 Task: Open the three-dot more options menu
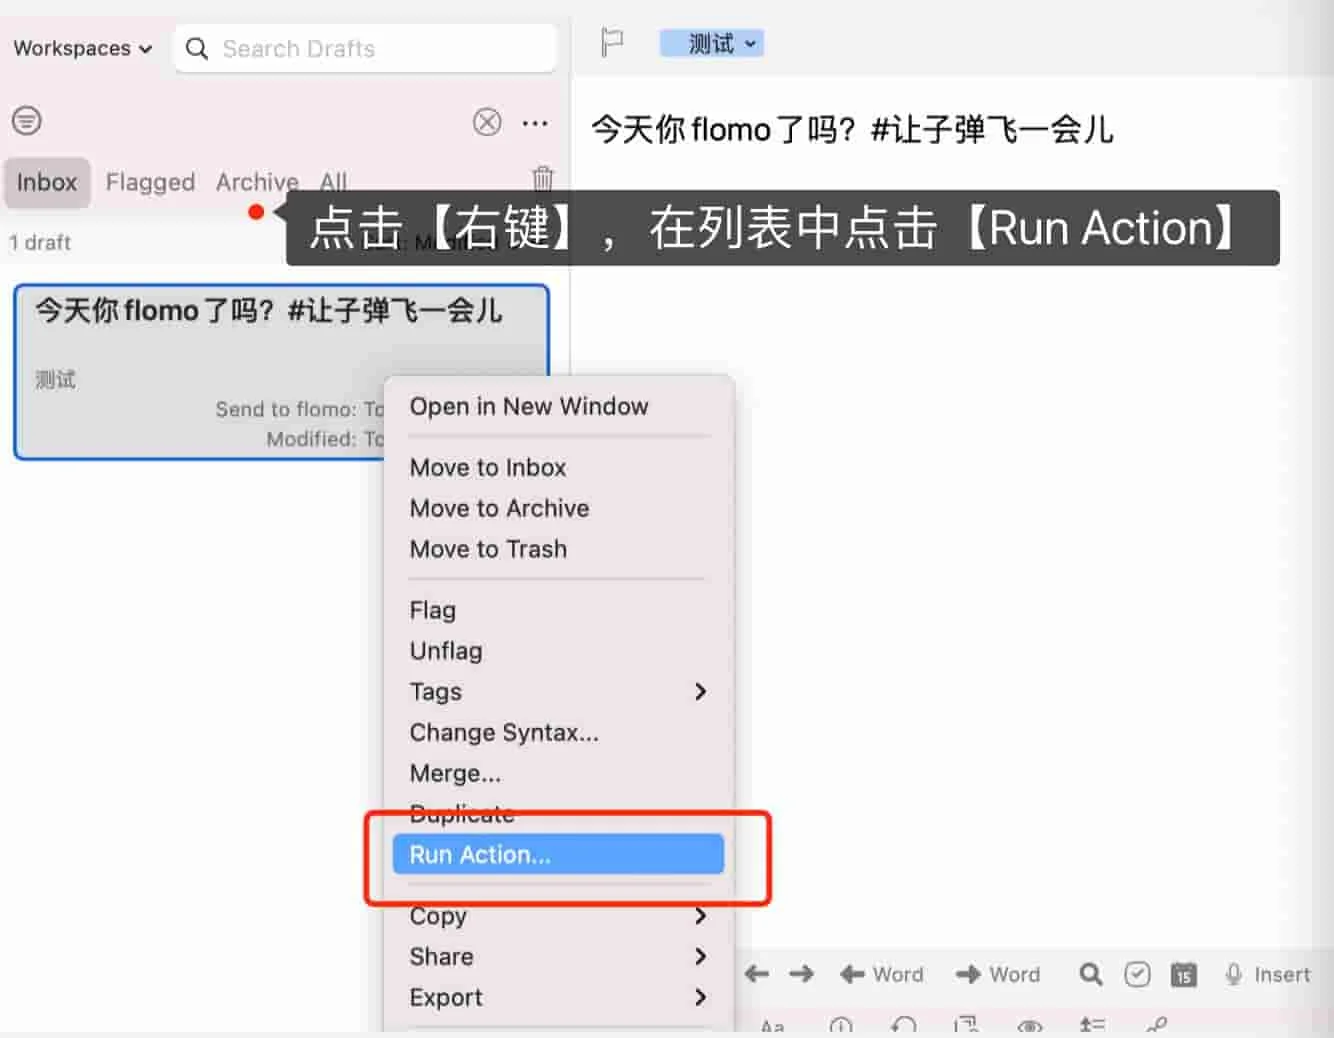coord(535,123)
